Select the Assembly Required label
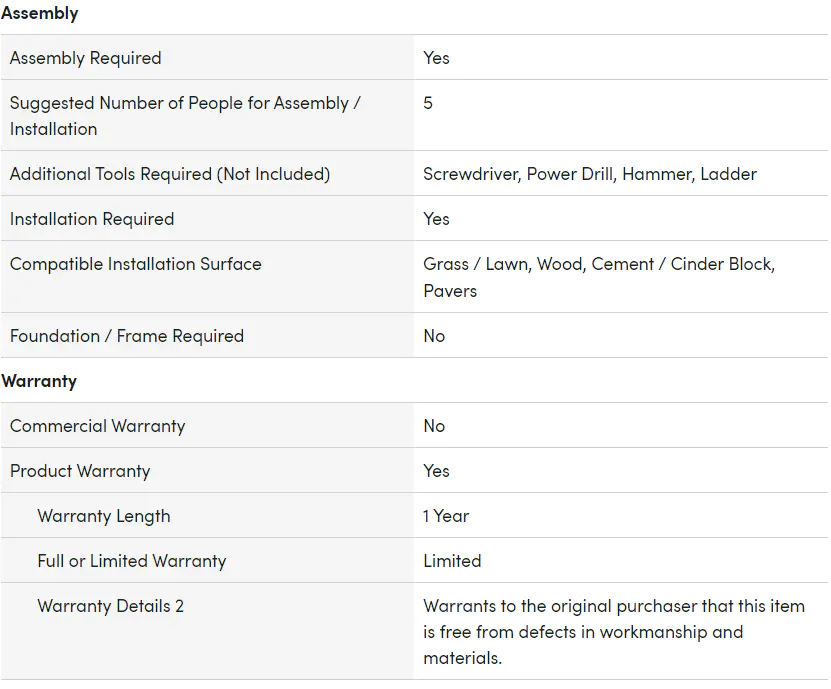 click(86, 58)
